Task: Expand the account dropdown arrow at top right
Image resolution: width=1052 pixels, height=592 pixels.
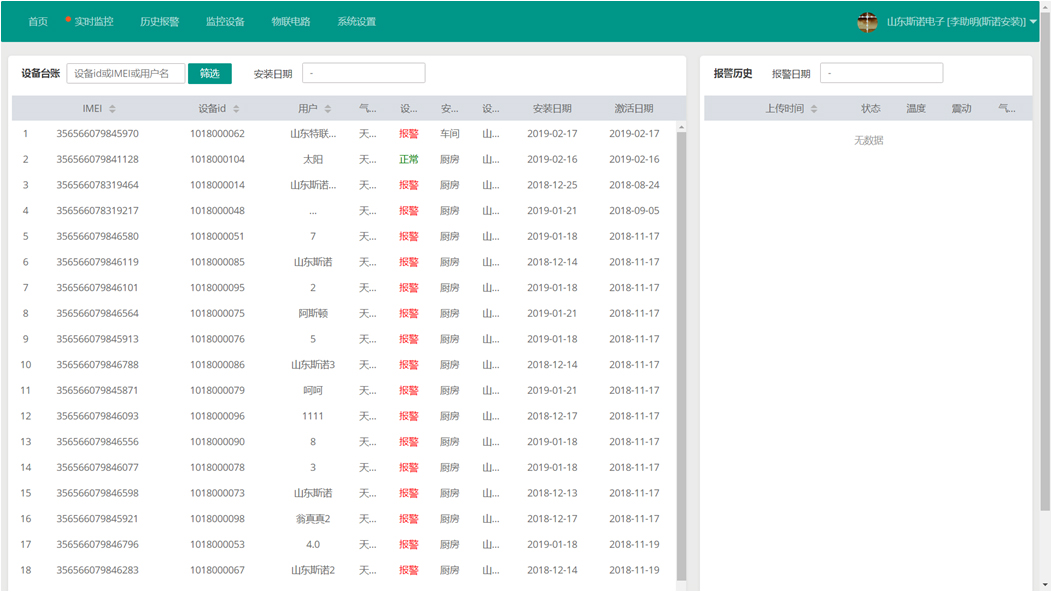Action: [1033, 22]
